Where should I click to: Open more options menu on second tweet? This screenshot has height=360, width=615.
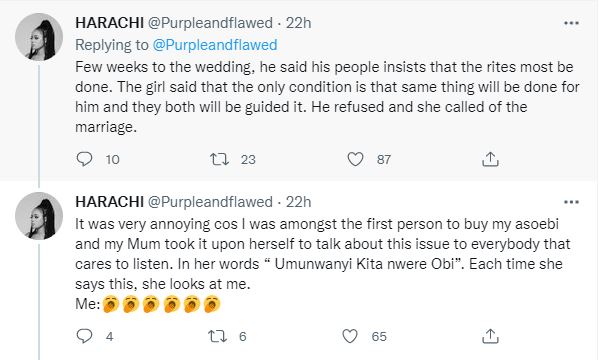[571, 202]
